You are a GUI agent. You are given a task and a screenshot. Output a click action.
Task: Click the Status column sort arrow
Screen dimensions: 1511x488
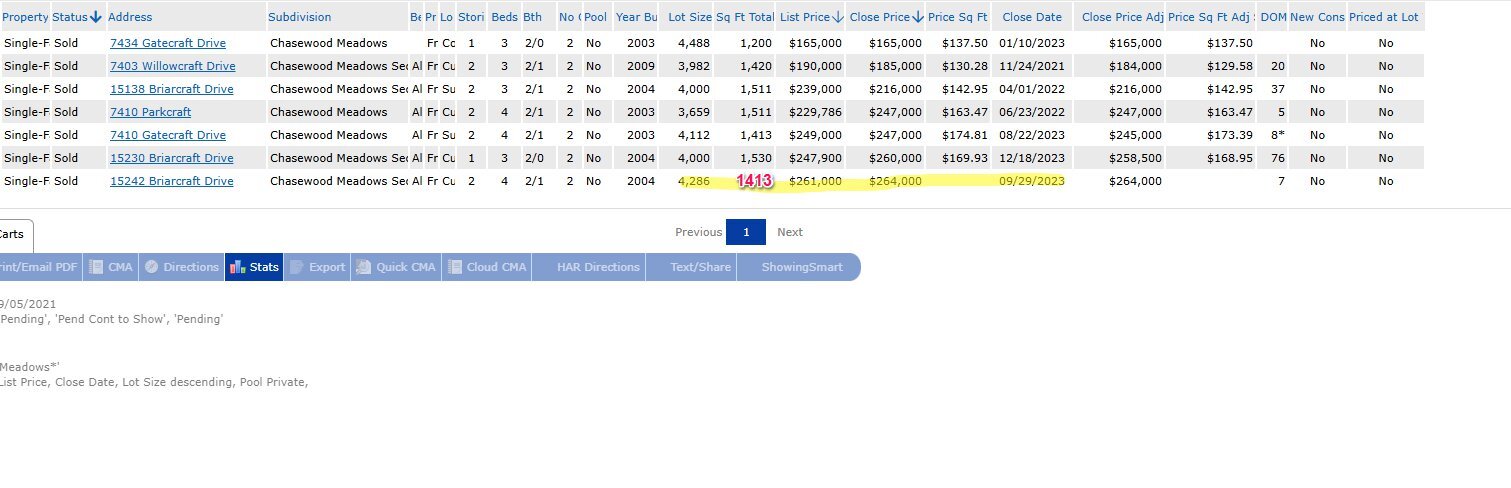[x=96, y=17]
